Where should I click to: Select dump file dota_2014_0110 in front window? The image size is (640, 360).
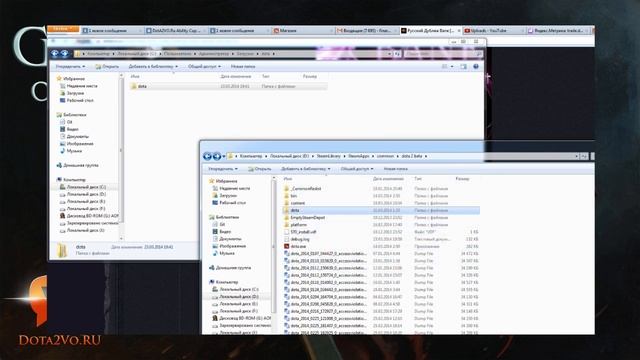[x=325, y=261]
